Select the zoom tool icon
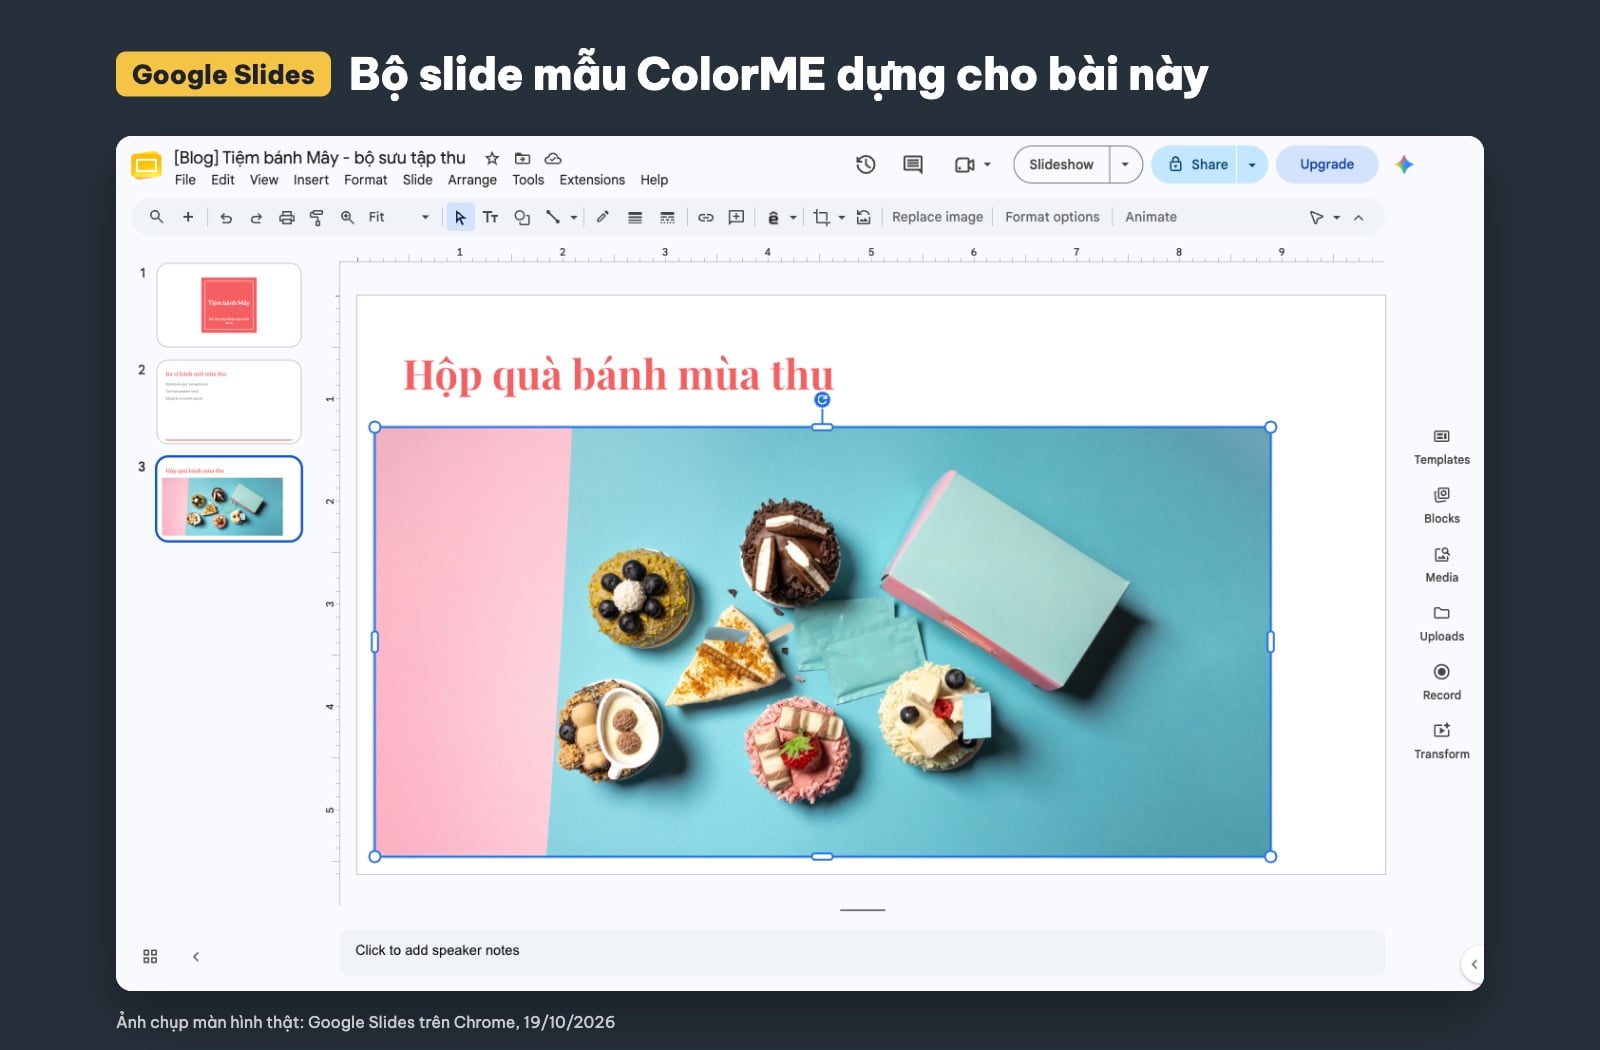The image size is (1600, 1050). 347,217
